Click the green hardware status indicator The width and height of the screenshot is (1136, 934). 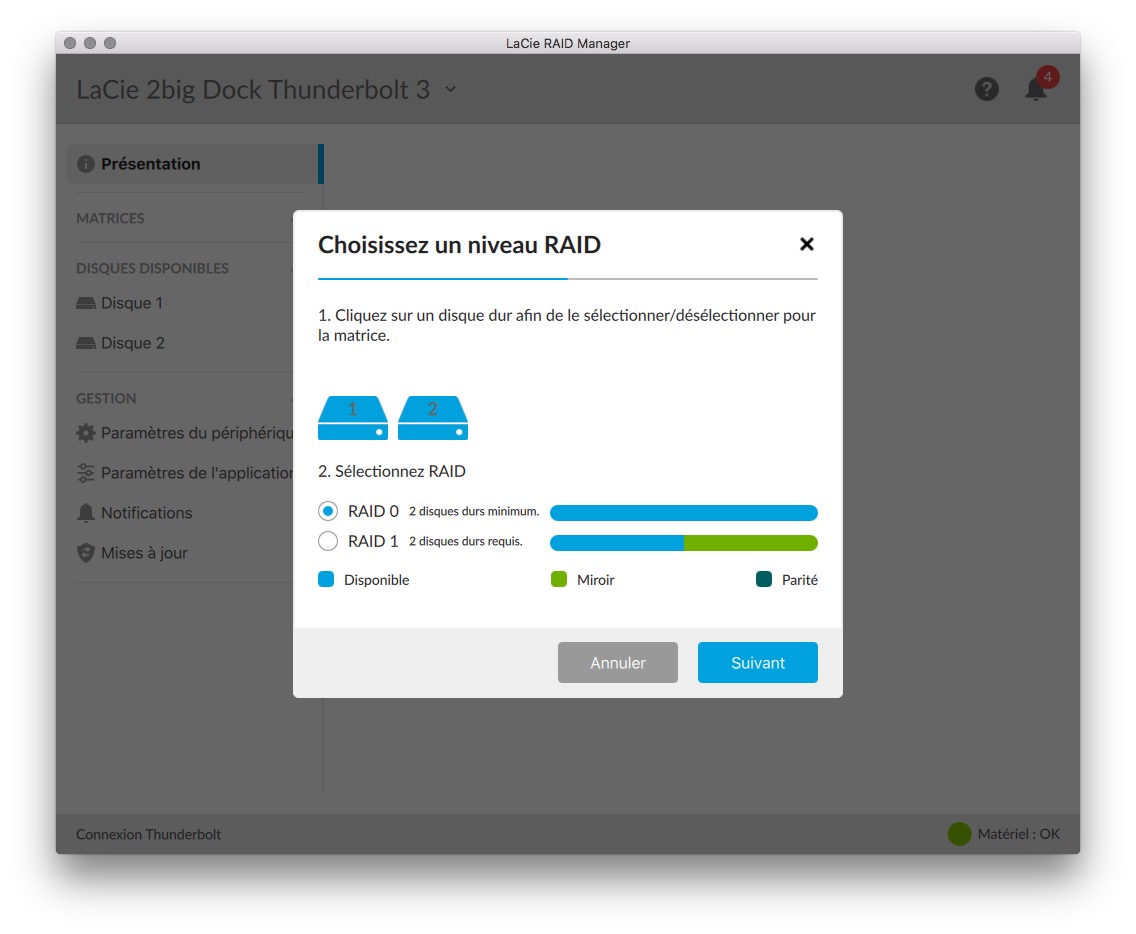(959, 834)
